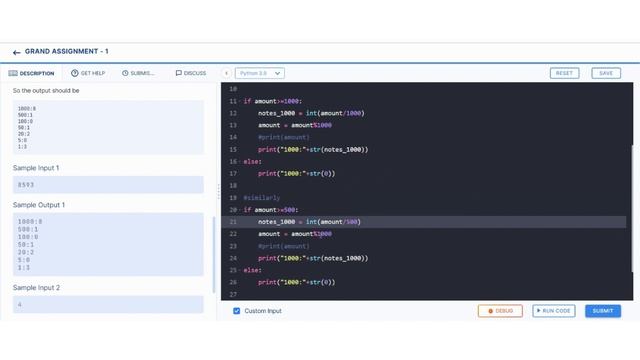Click the Submissions clock icon
640x360 pixels.
(125, 73)
